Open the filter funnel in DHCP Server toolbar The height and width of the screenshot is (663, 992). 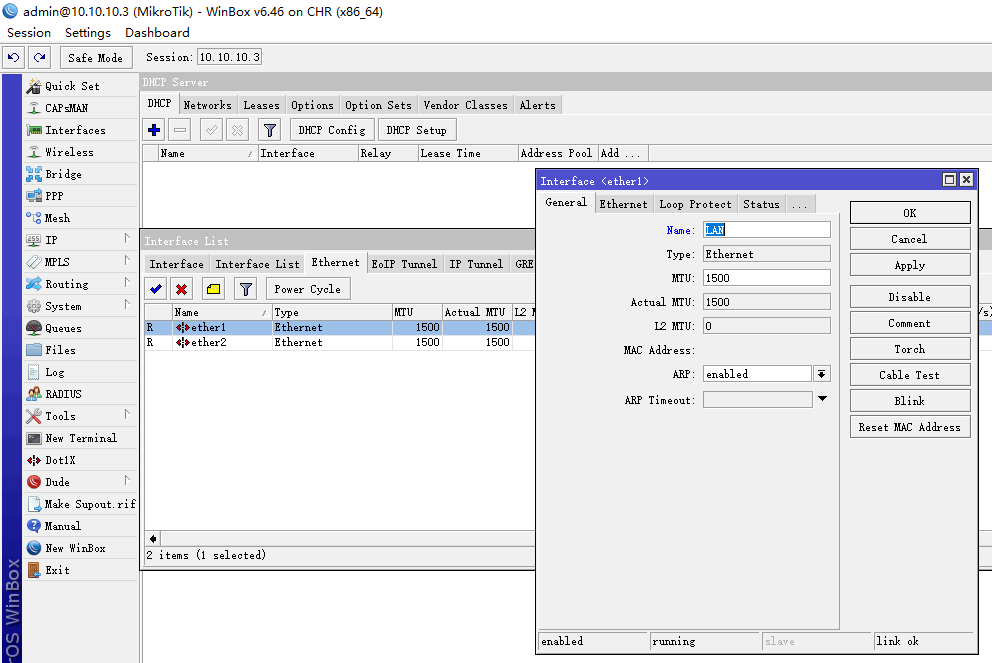[270, 130]
